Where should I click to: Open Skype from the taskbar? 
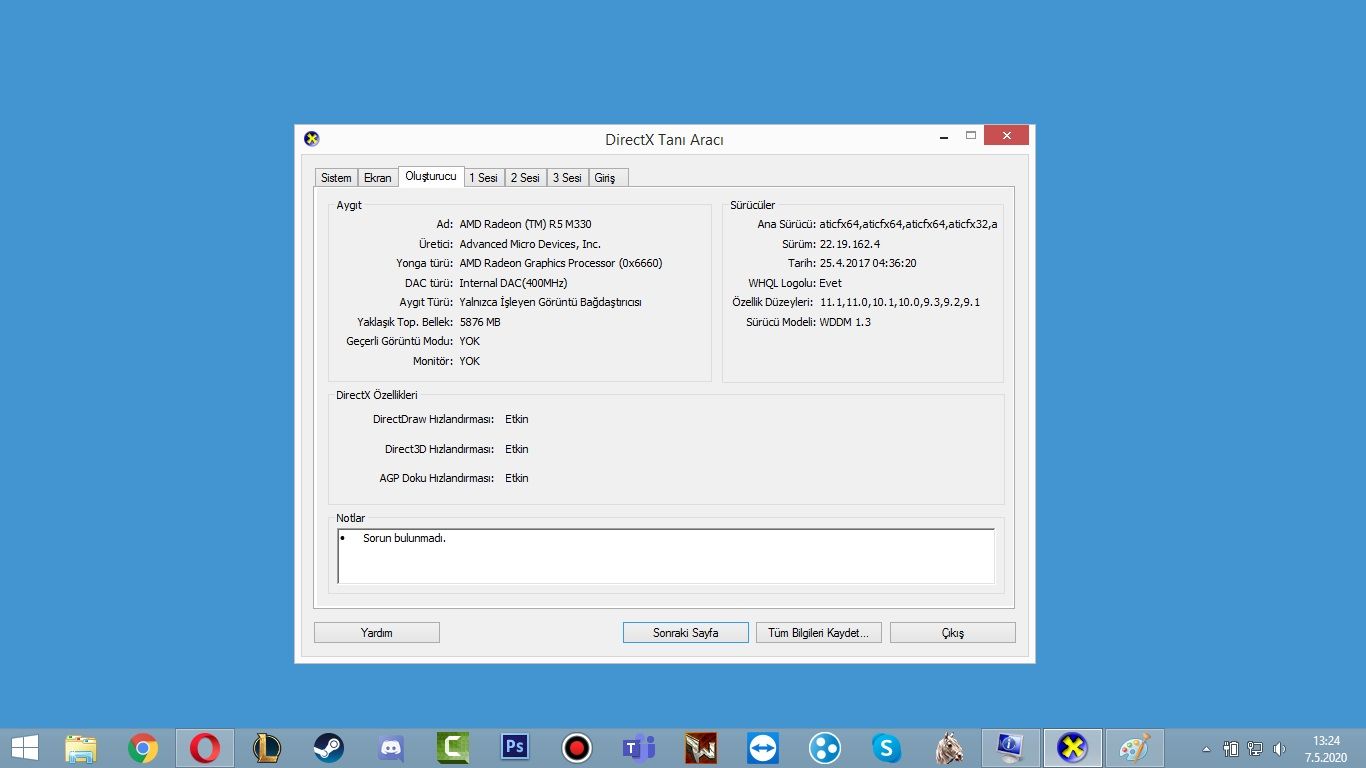887,748
